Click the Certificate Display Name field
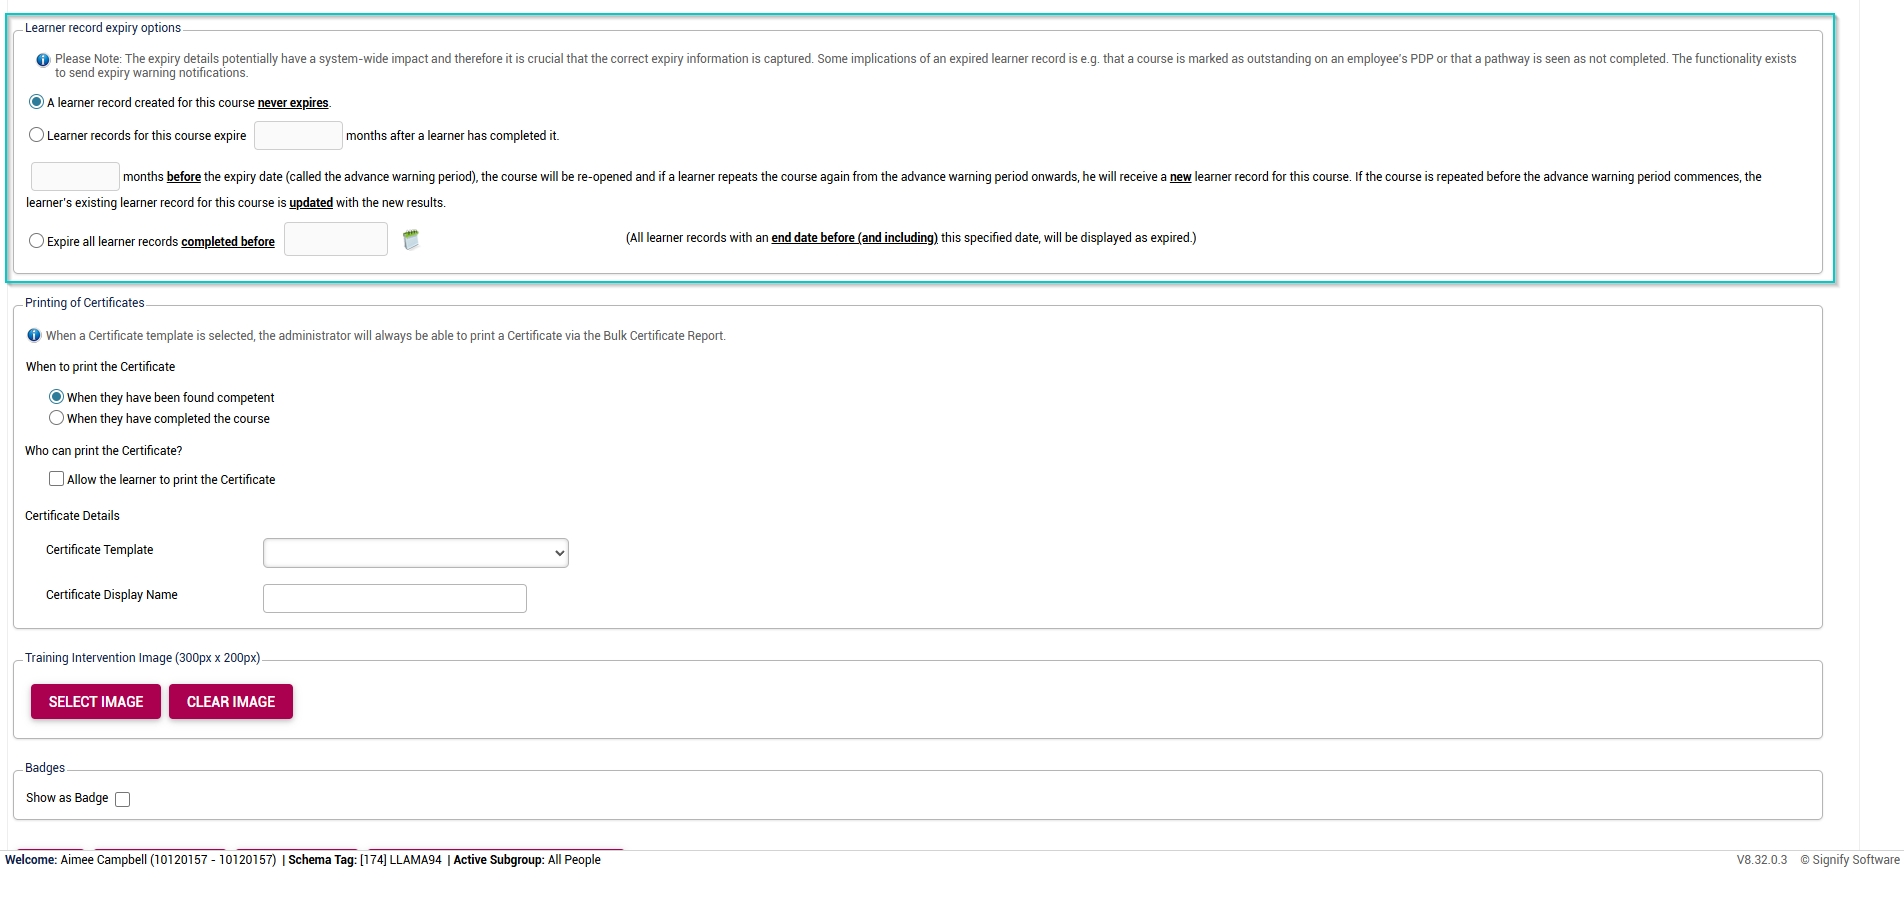The width and height of the screenshot is (1904, 910). click(395, 598)
